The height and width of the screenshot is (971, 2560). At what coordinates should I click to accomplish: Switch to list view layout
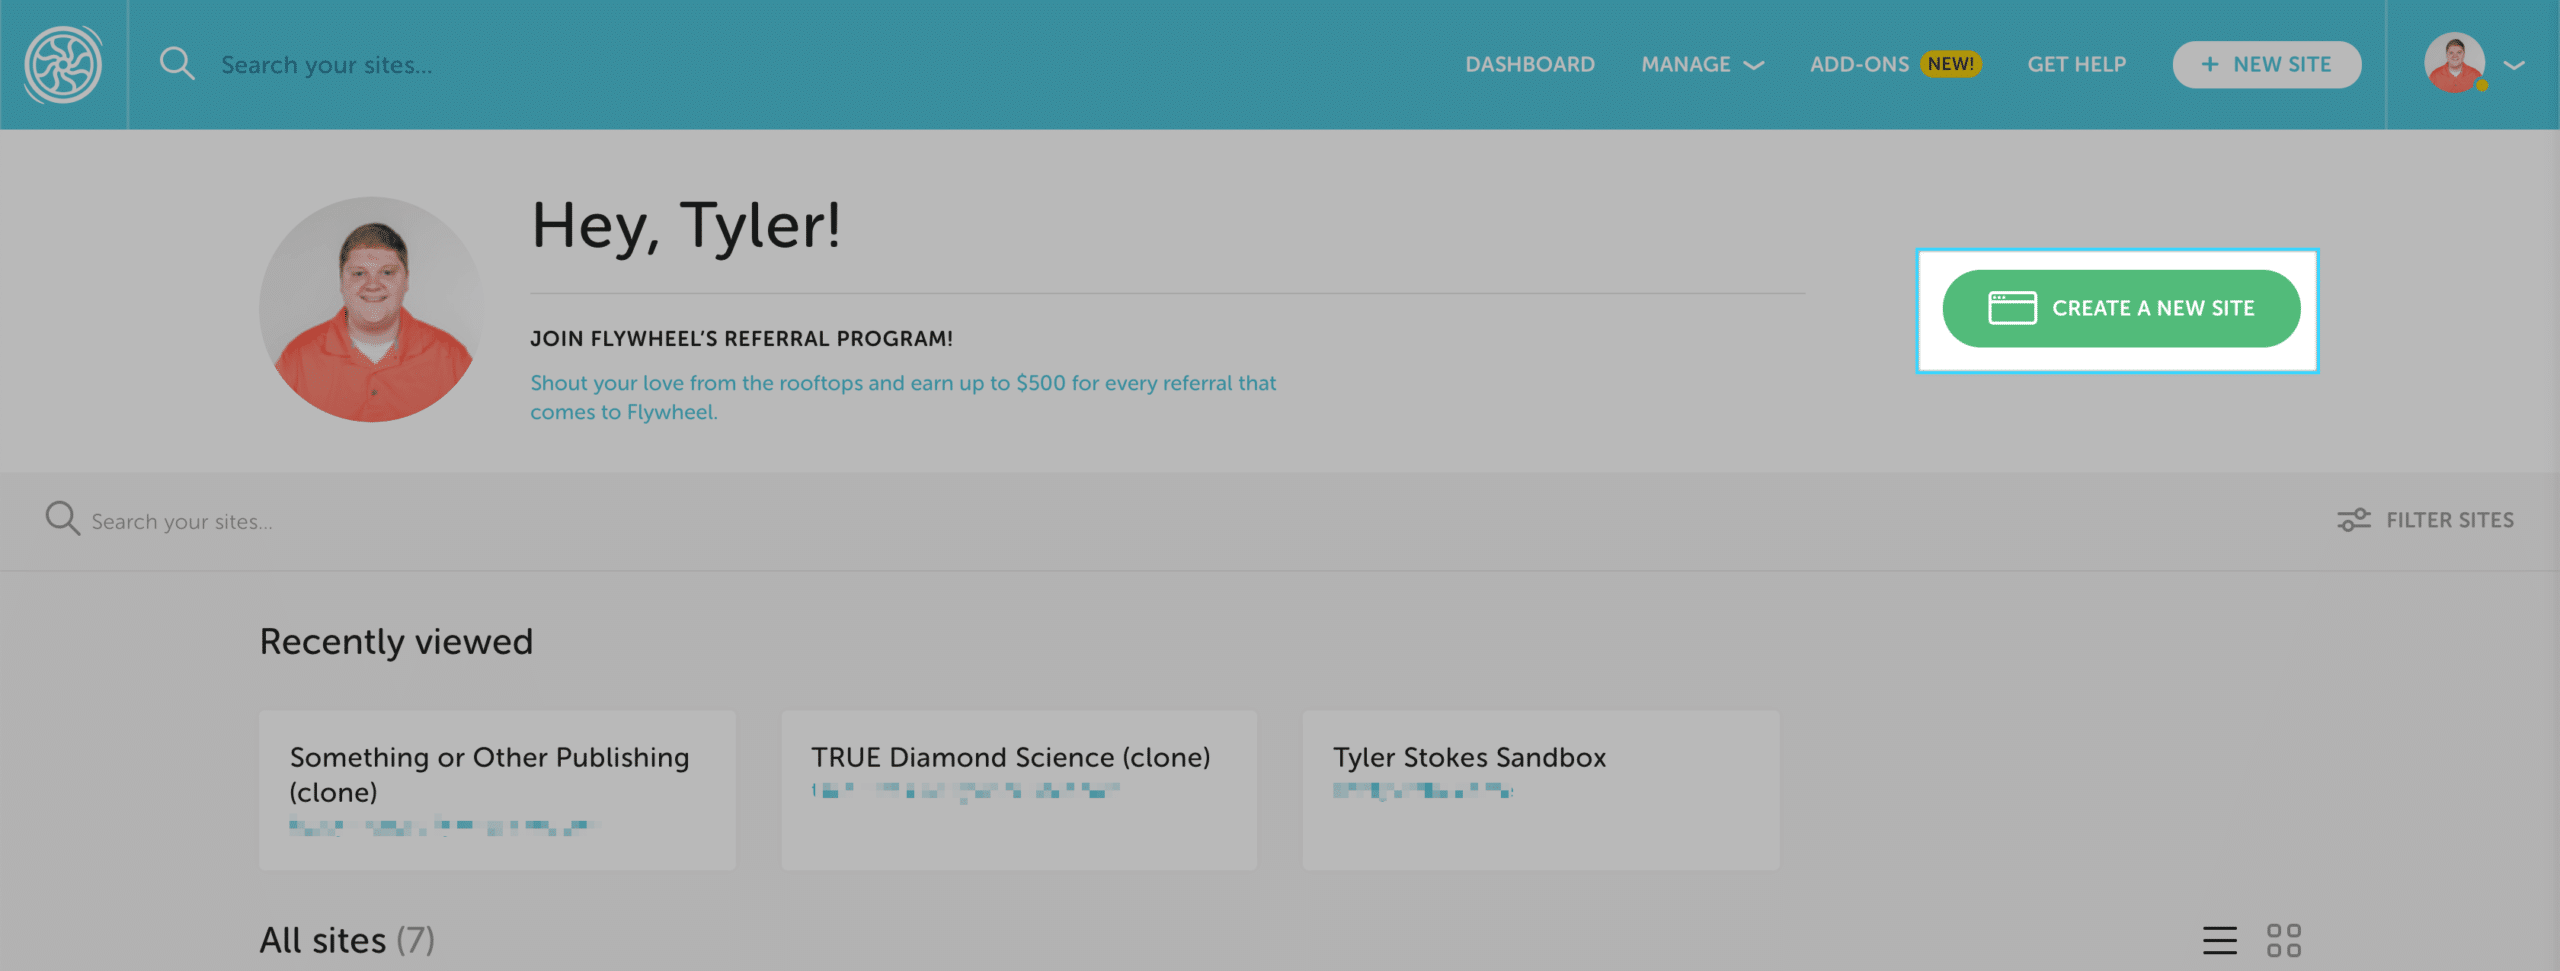click(2219, 940)
